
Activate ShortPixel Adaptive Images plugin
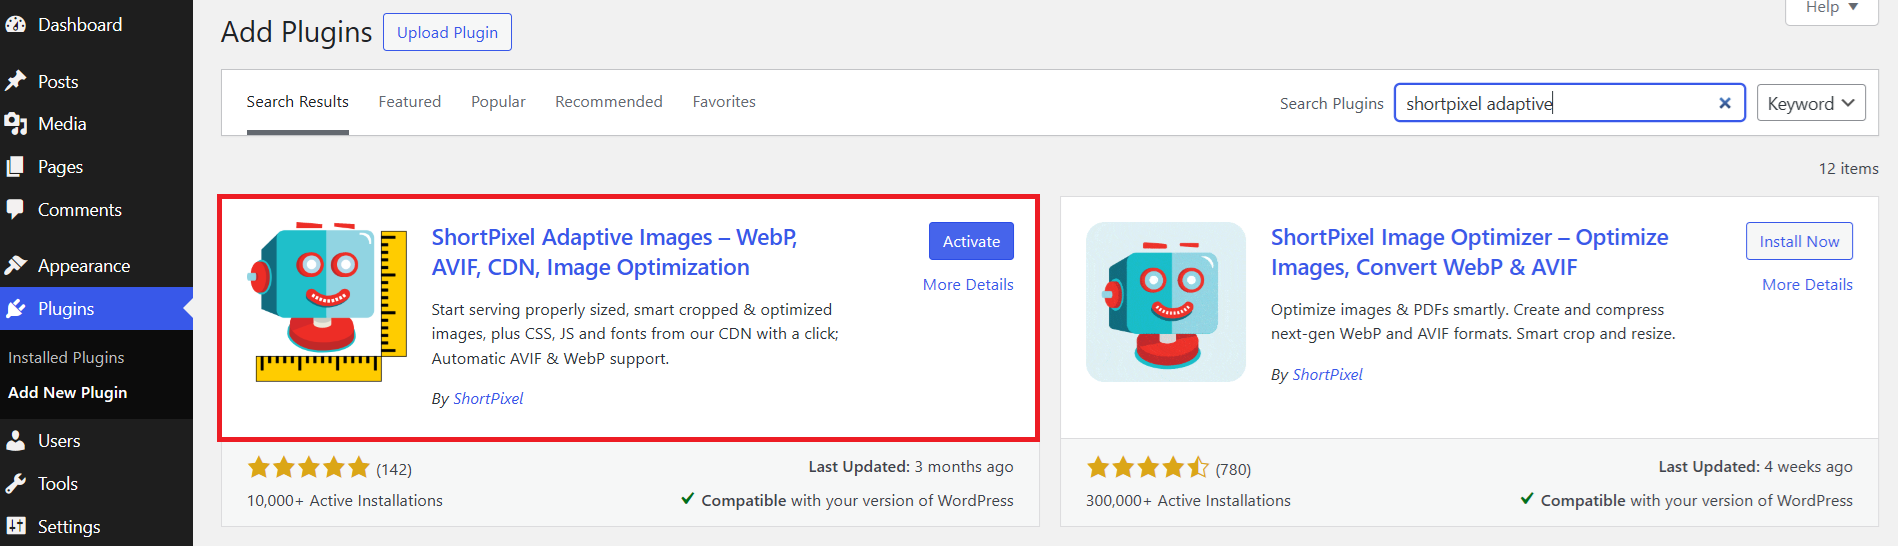pos(971,241)
